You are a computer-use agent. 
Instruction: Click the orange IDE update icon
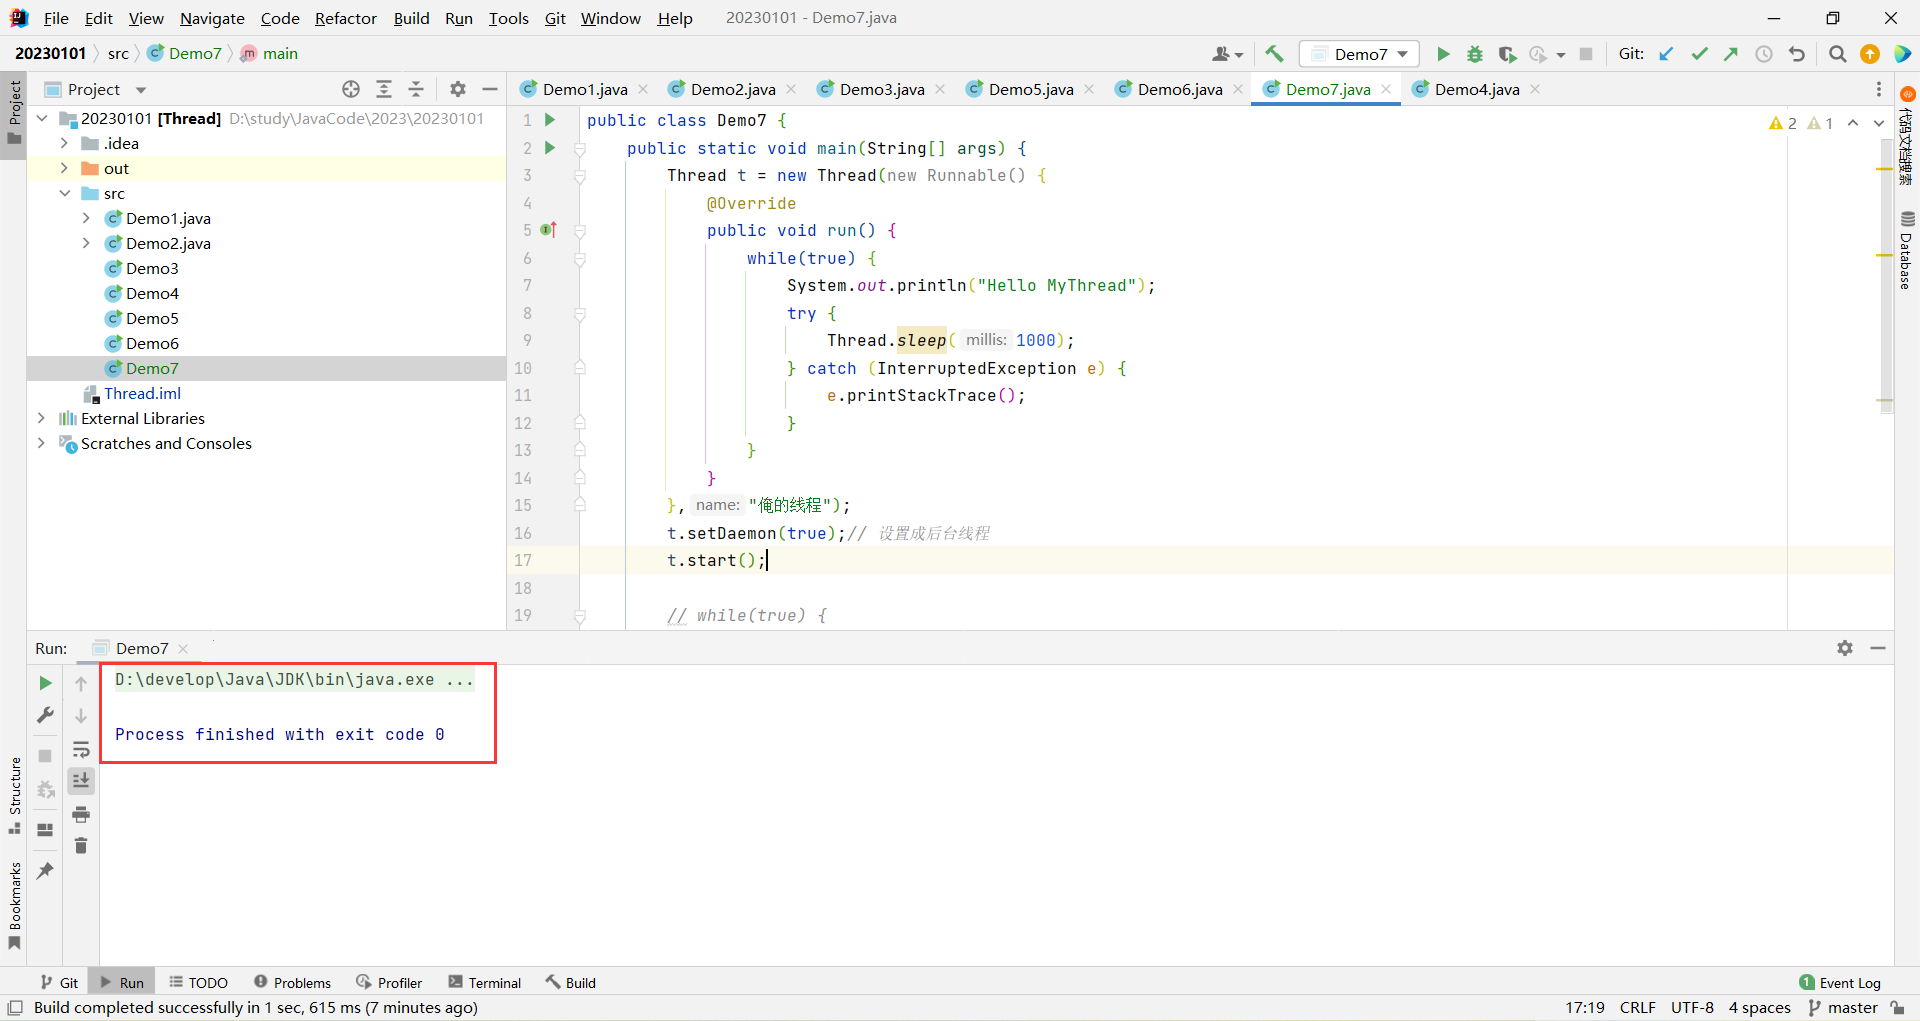(x=1870, y=54)
